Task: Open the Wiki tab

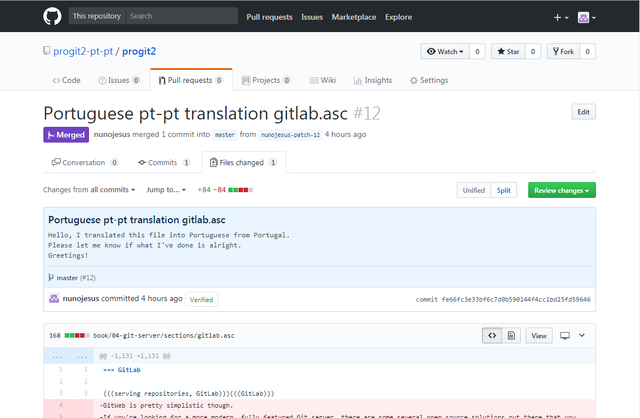Action: click(323, 80)
